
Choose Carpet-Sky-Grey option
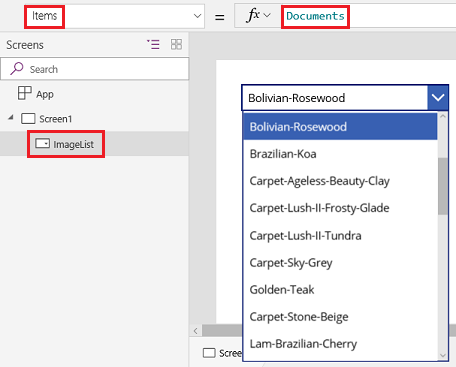(340, 263)
